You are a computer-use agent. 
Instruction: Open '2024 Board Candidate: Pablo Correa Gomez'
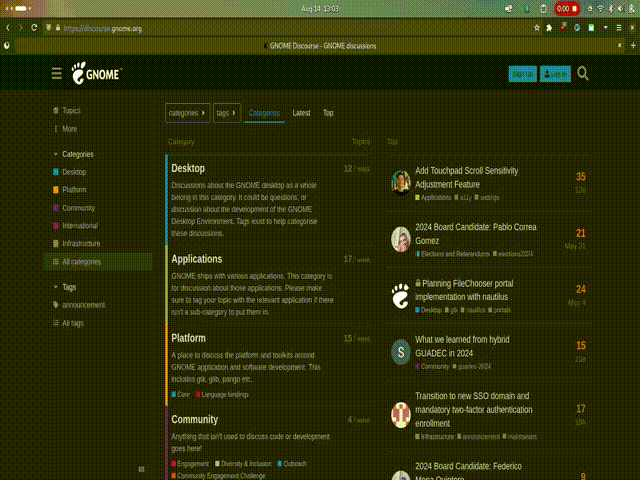click(x=476, y=234)
